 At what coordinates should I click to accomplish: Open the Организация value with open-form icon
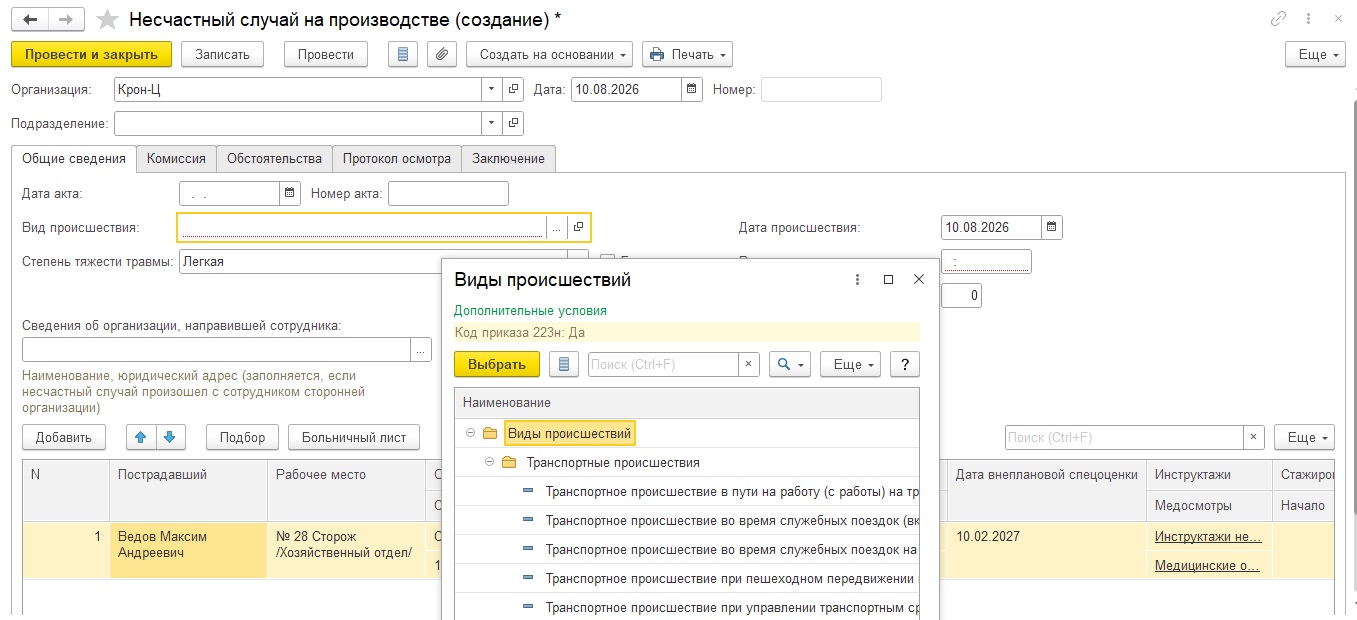point(513,89)
